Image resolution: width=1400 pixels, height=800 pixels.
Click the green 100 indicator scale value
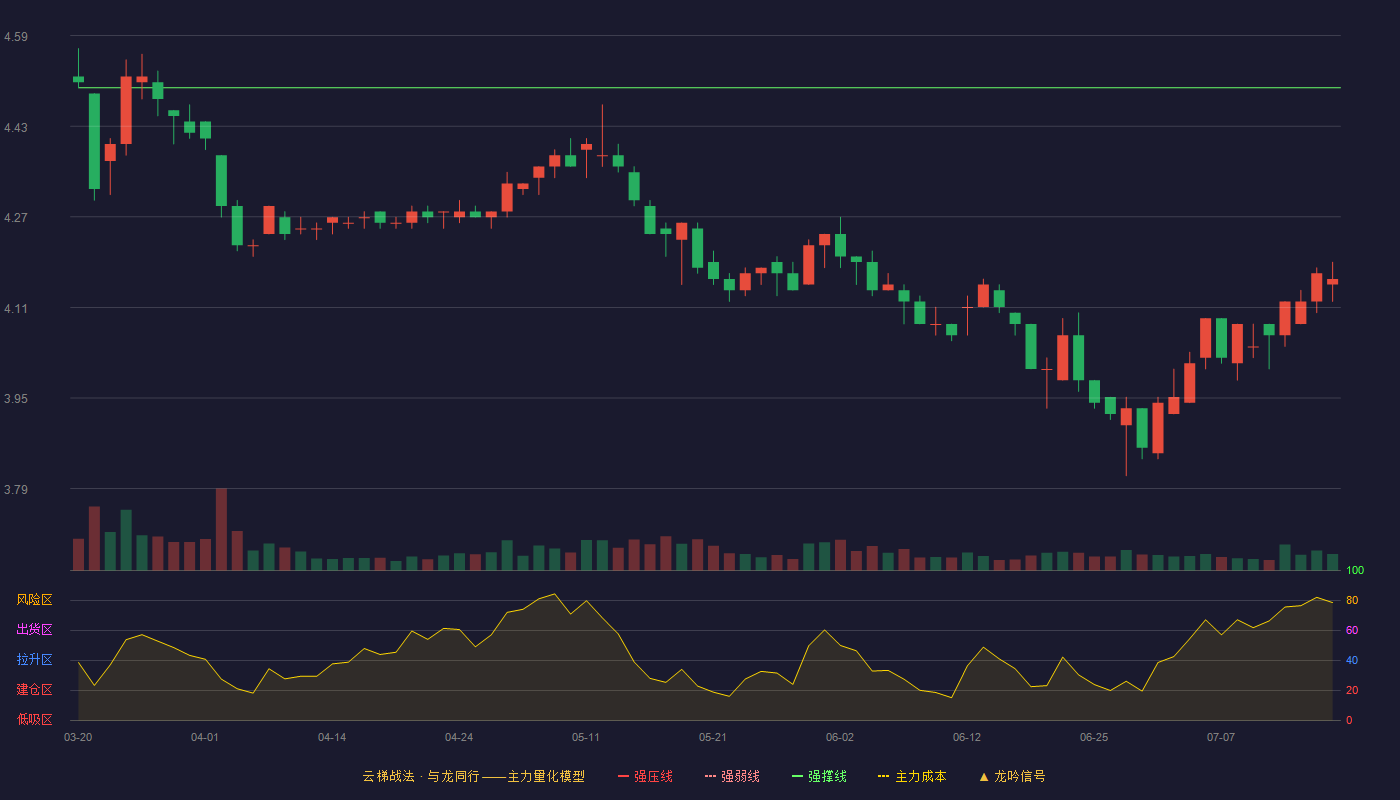(x=1355, y=570)
